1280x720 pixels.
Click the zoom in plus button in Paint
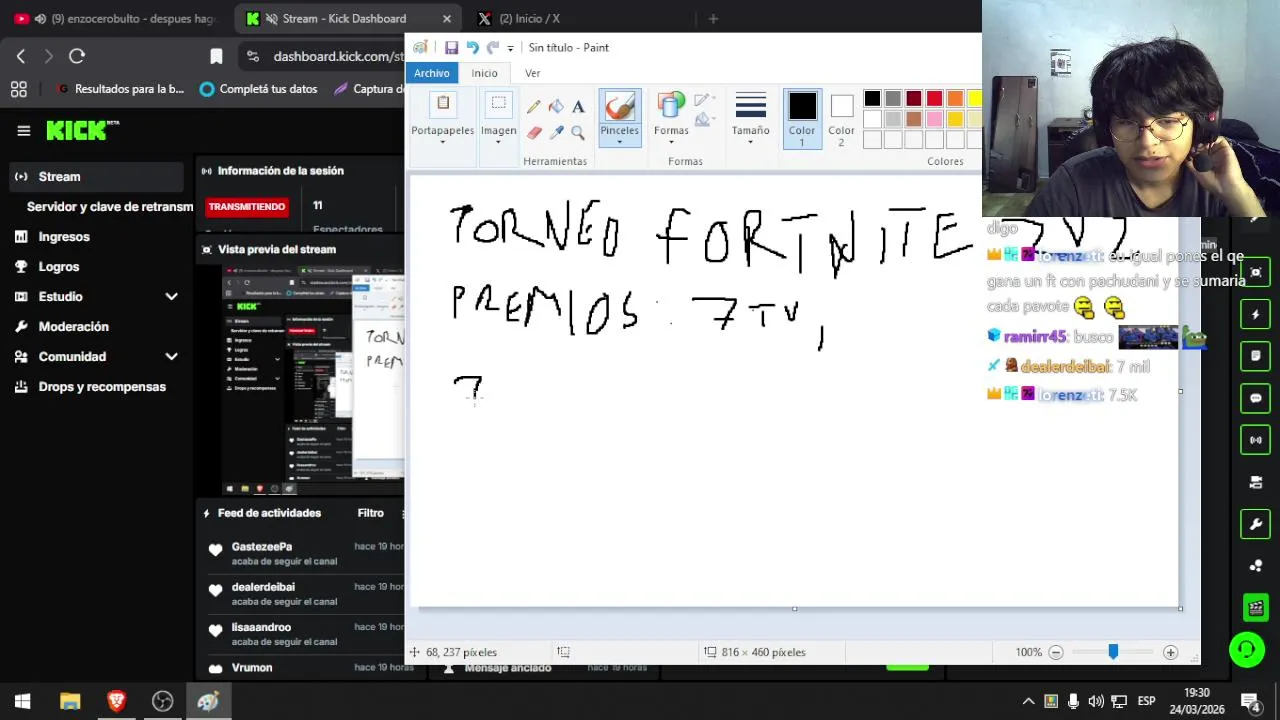point(1170,652)
